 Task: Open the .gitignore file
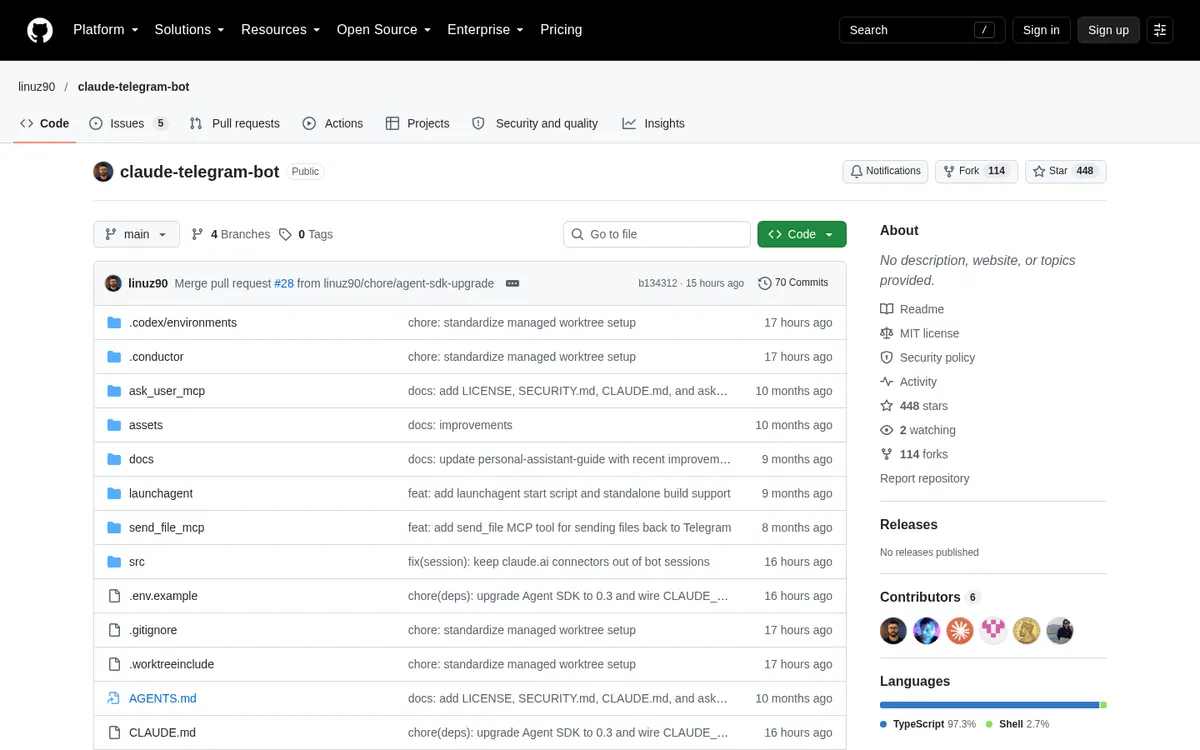155,630
